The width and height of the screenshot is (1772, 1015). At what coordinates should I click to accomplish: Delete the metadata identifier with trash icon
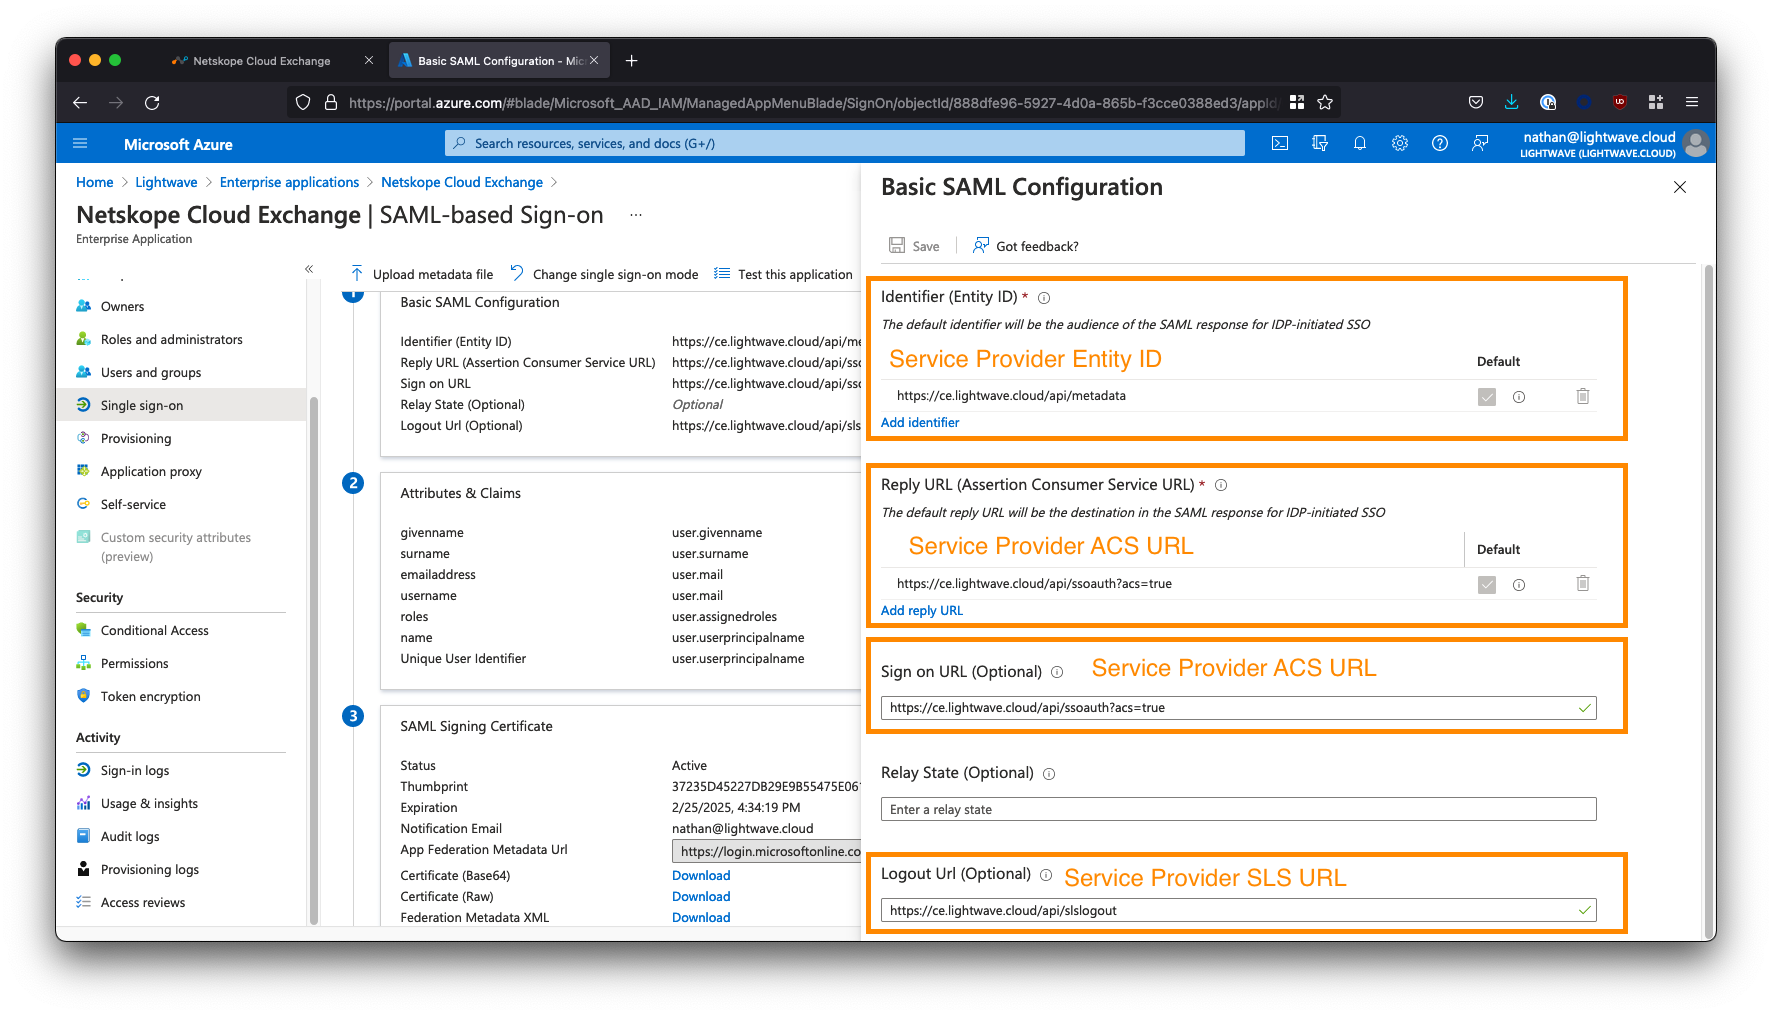pyautogui.click(x=1583, y=396)
